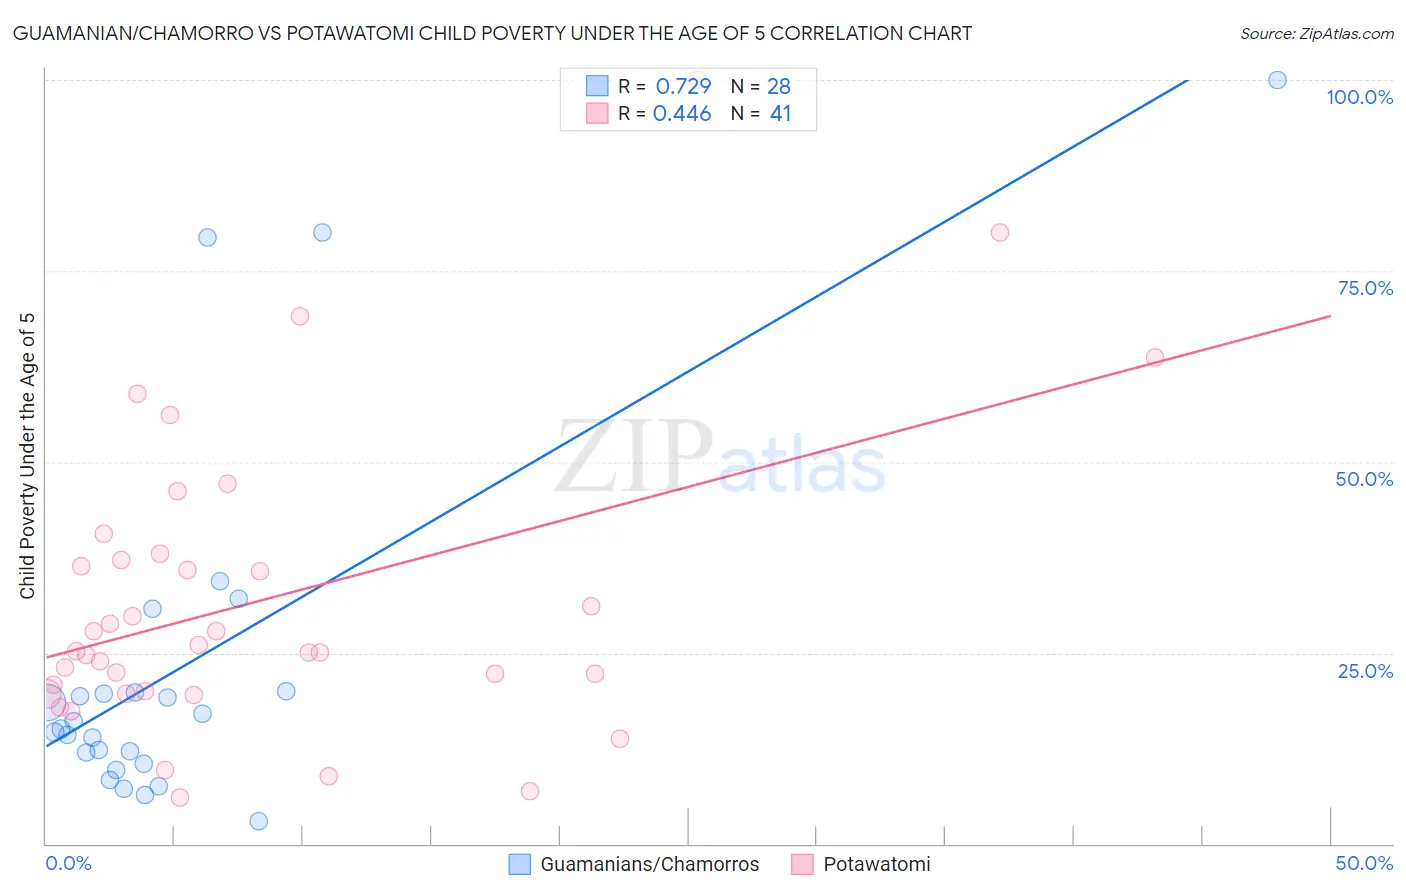Click the pink swatch in the bottom Potawatomi legend
This screenshot has height=892, width=1406.
802,864
